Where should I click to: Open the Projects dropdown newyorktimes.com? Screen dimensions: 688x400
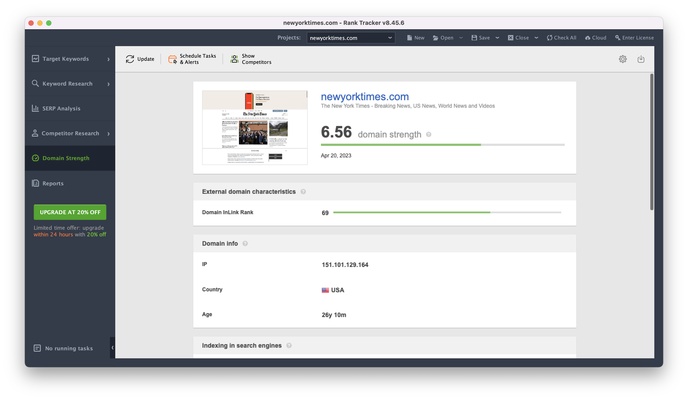pyautogui.click(x=351, y=38)
